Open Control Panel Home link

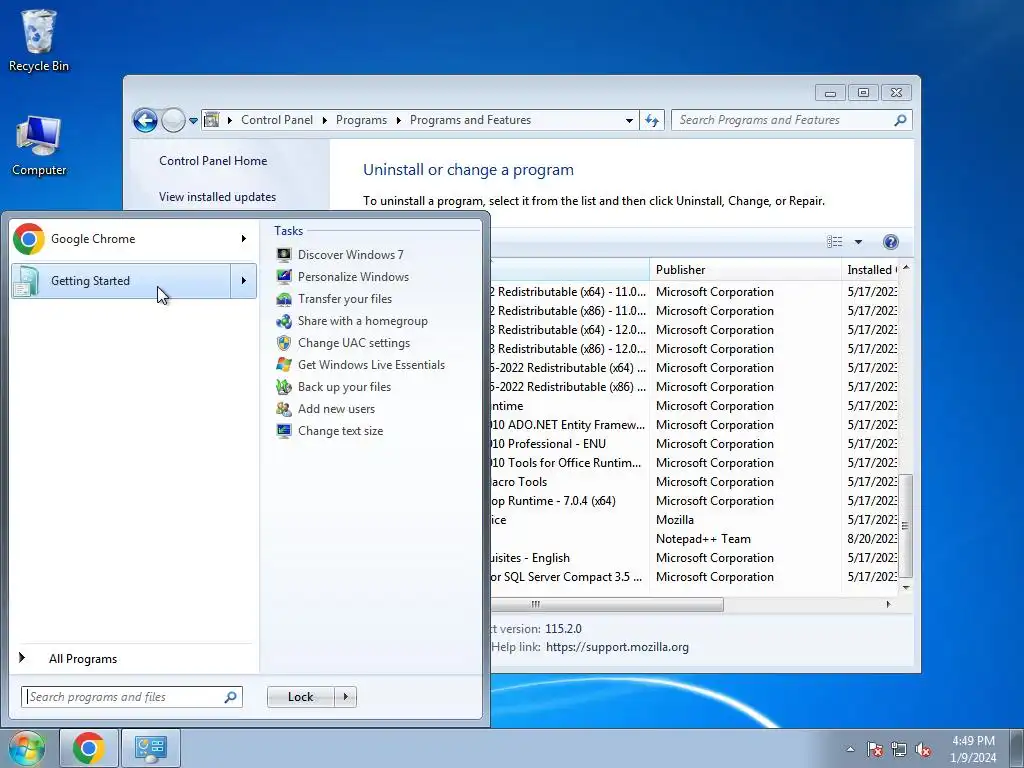tap(213, 161)
